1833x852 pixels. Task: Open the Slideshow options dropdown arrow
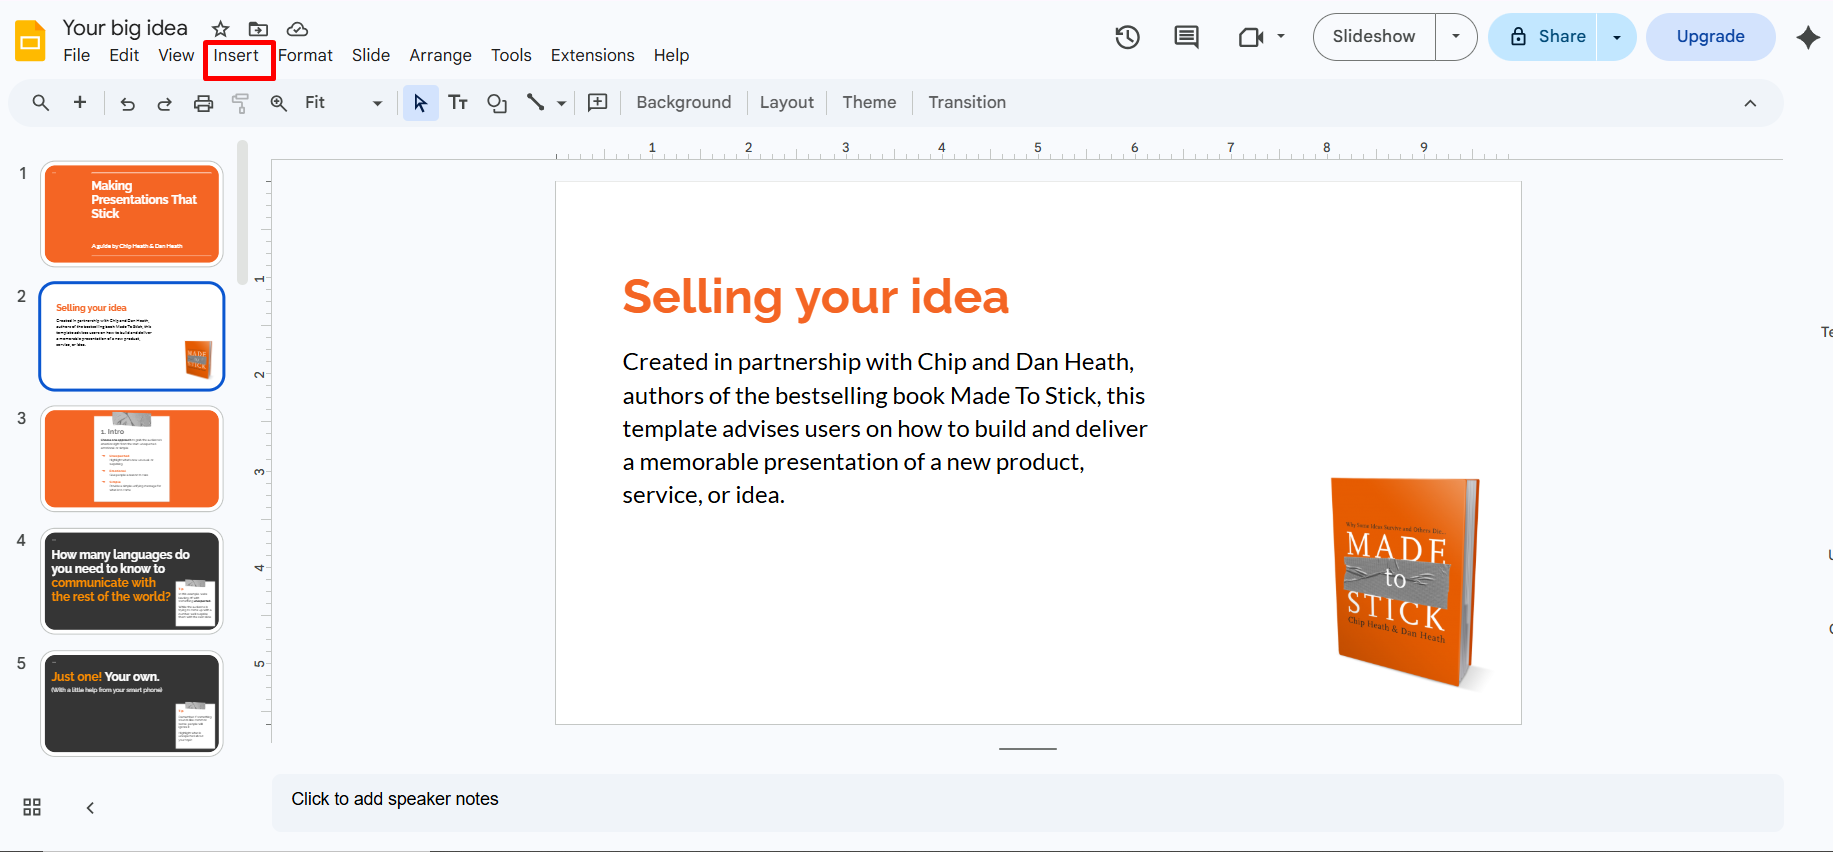[1456, 37]
